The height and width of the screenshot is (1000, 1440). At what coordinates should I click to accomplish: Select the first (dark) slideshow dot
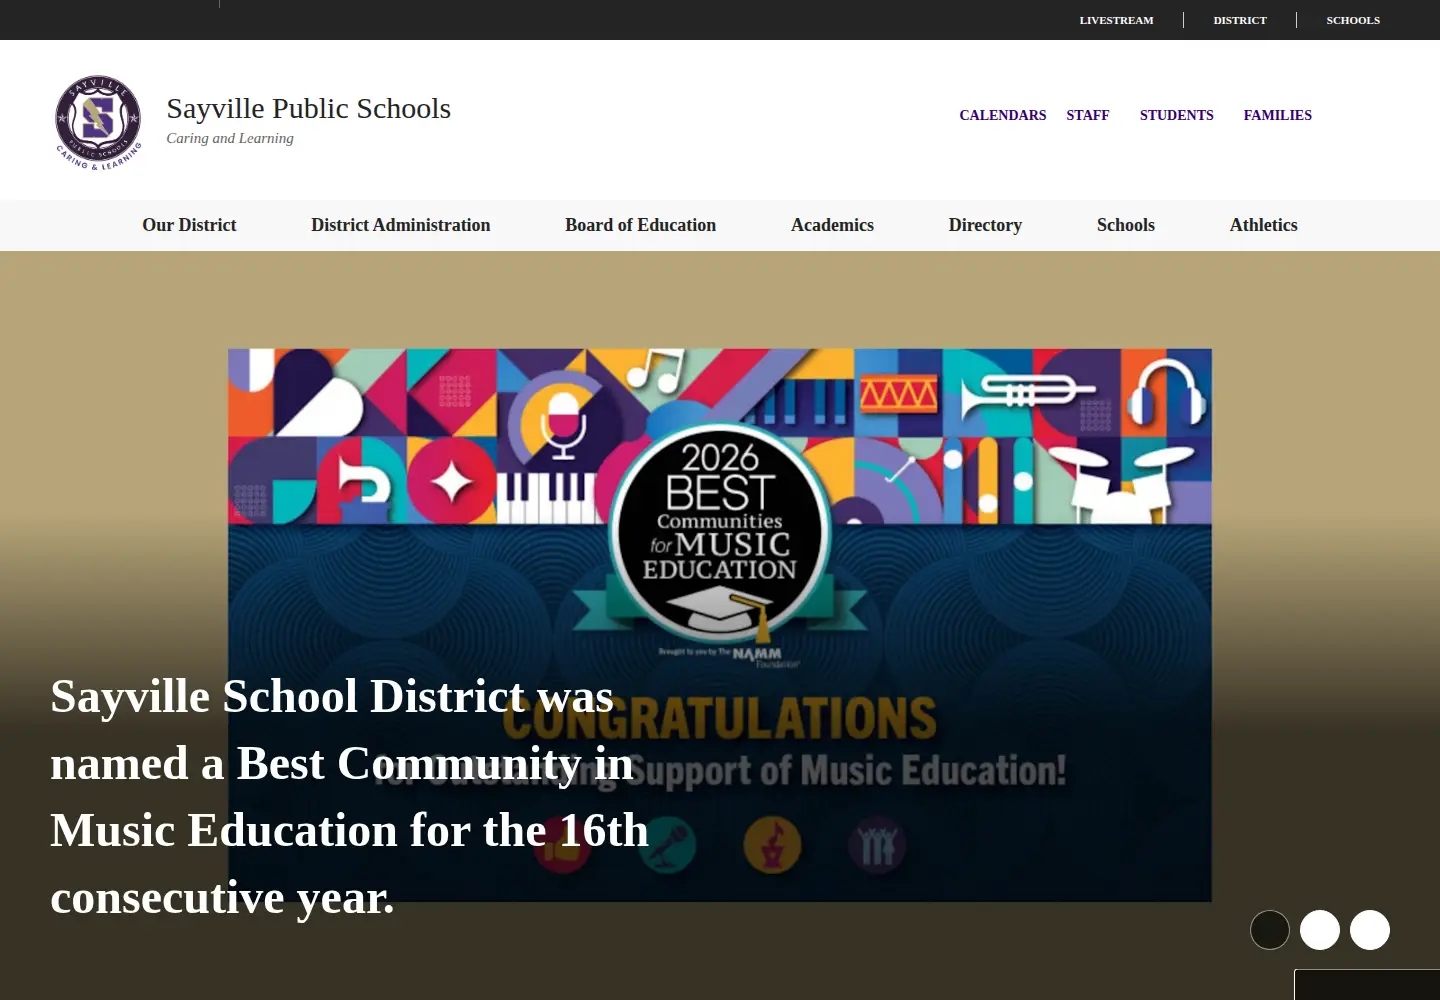click(1270, 930)
